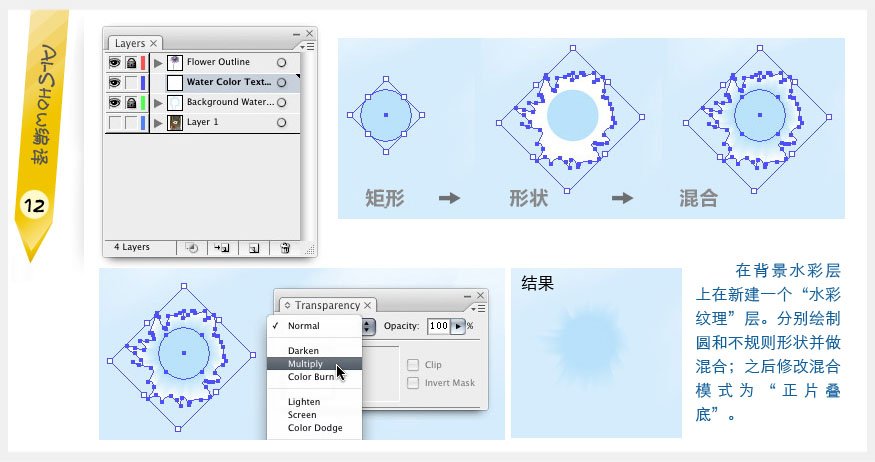Toggle visibility eye of Flower Outline layer

point(114,62)
